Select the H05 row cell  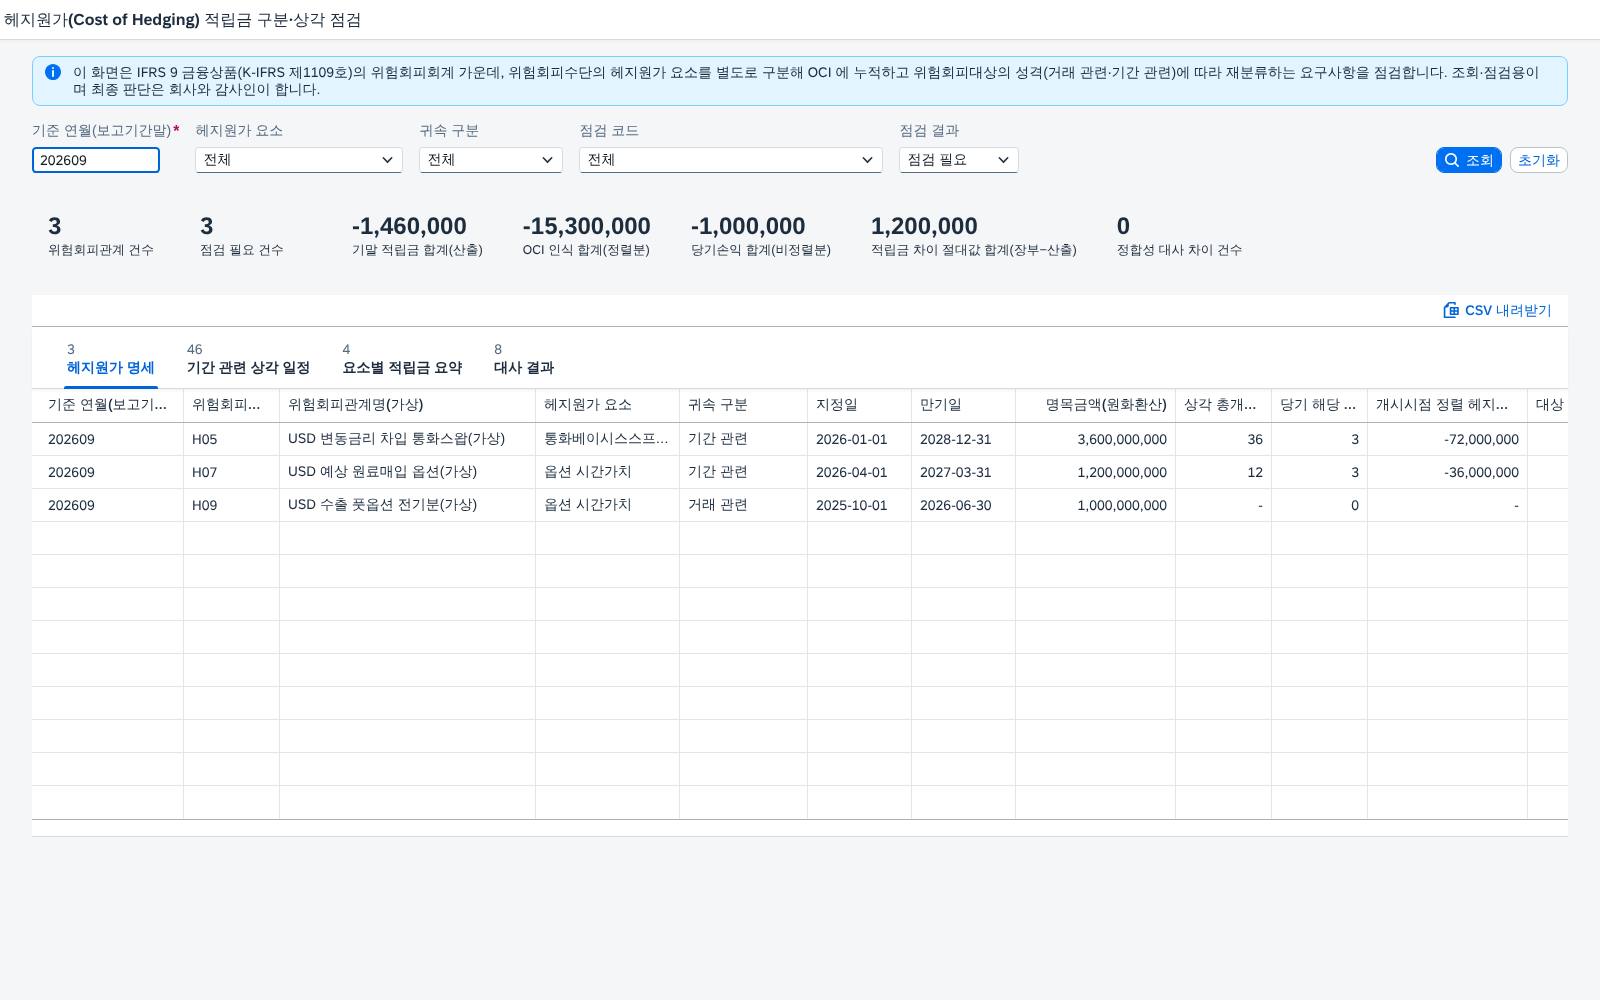click(232, 439)
